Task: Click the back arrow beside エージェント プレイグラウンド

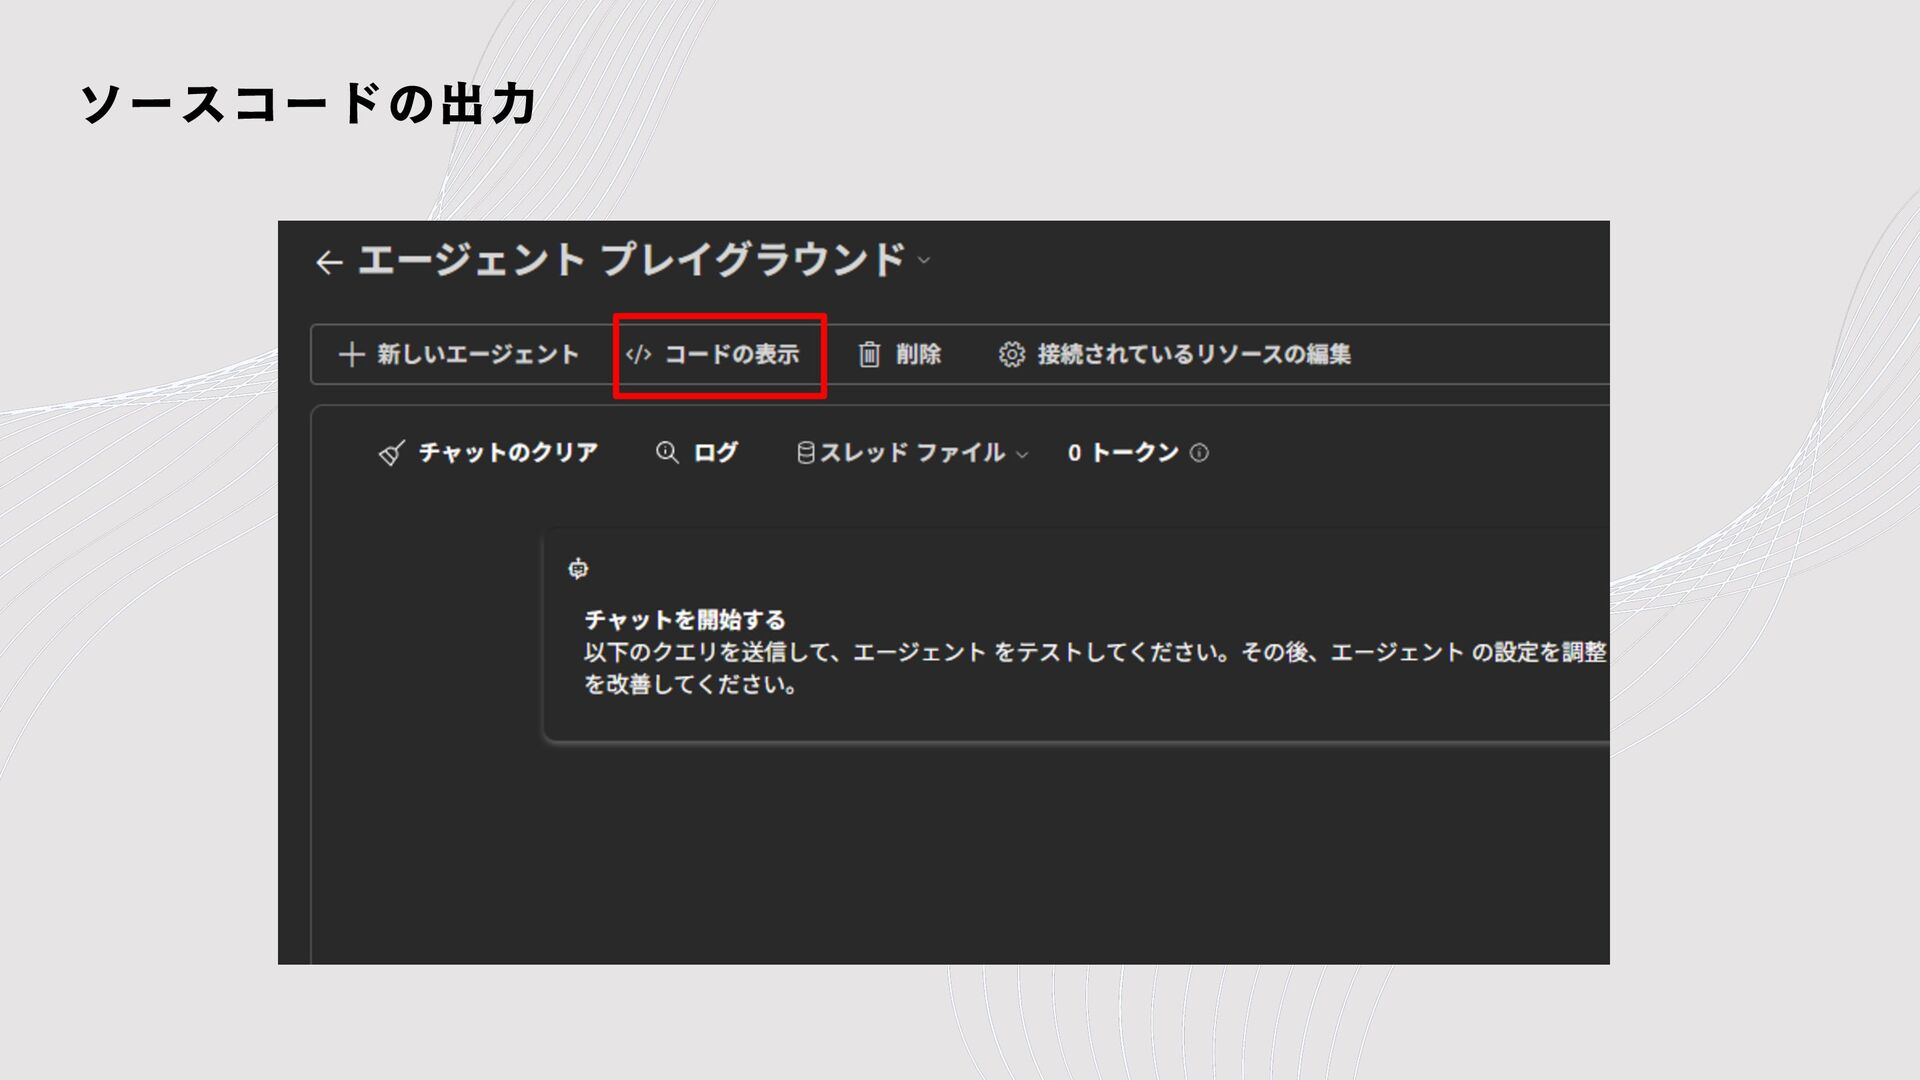Action: click(x=329, y=263)
